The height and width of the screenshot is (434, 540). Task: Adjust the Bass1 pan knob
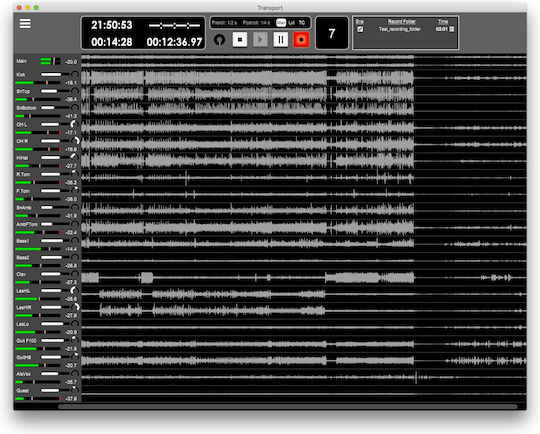74,240
